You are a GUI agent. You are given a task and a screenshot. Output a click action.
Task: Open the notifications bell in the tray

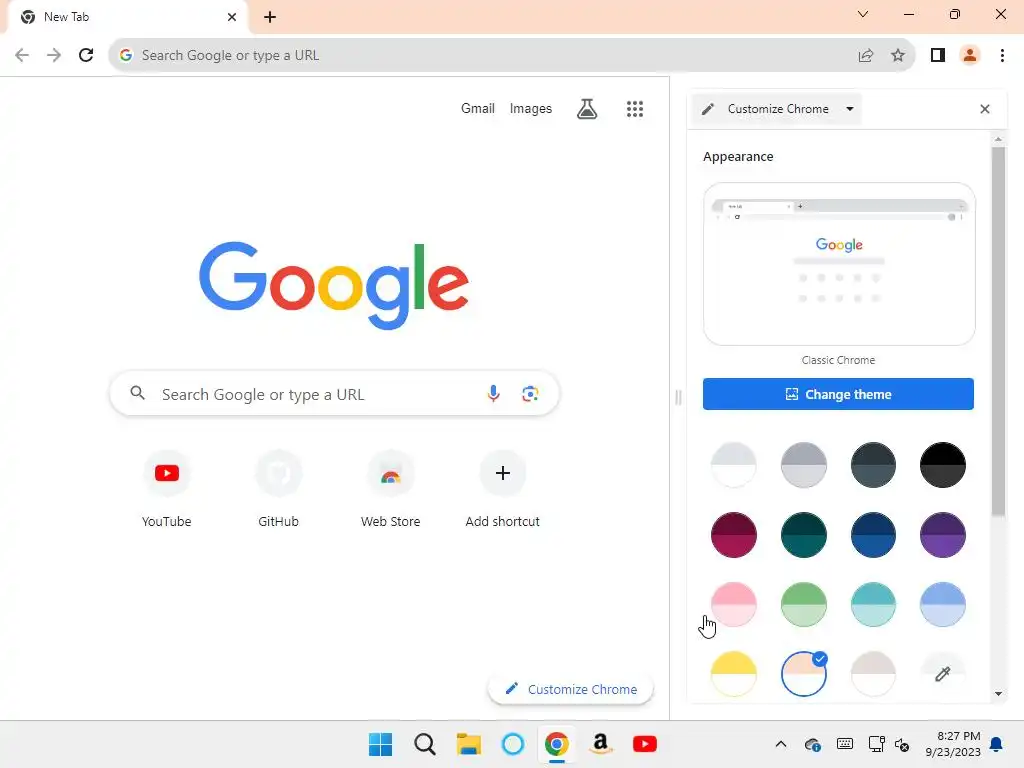pos(996,744)
